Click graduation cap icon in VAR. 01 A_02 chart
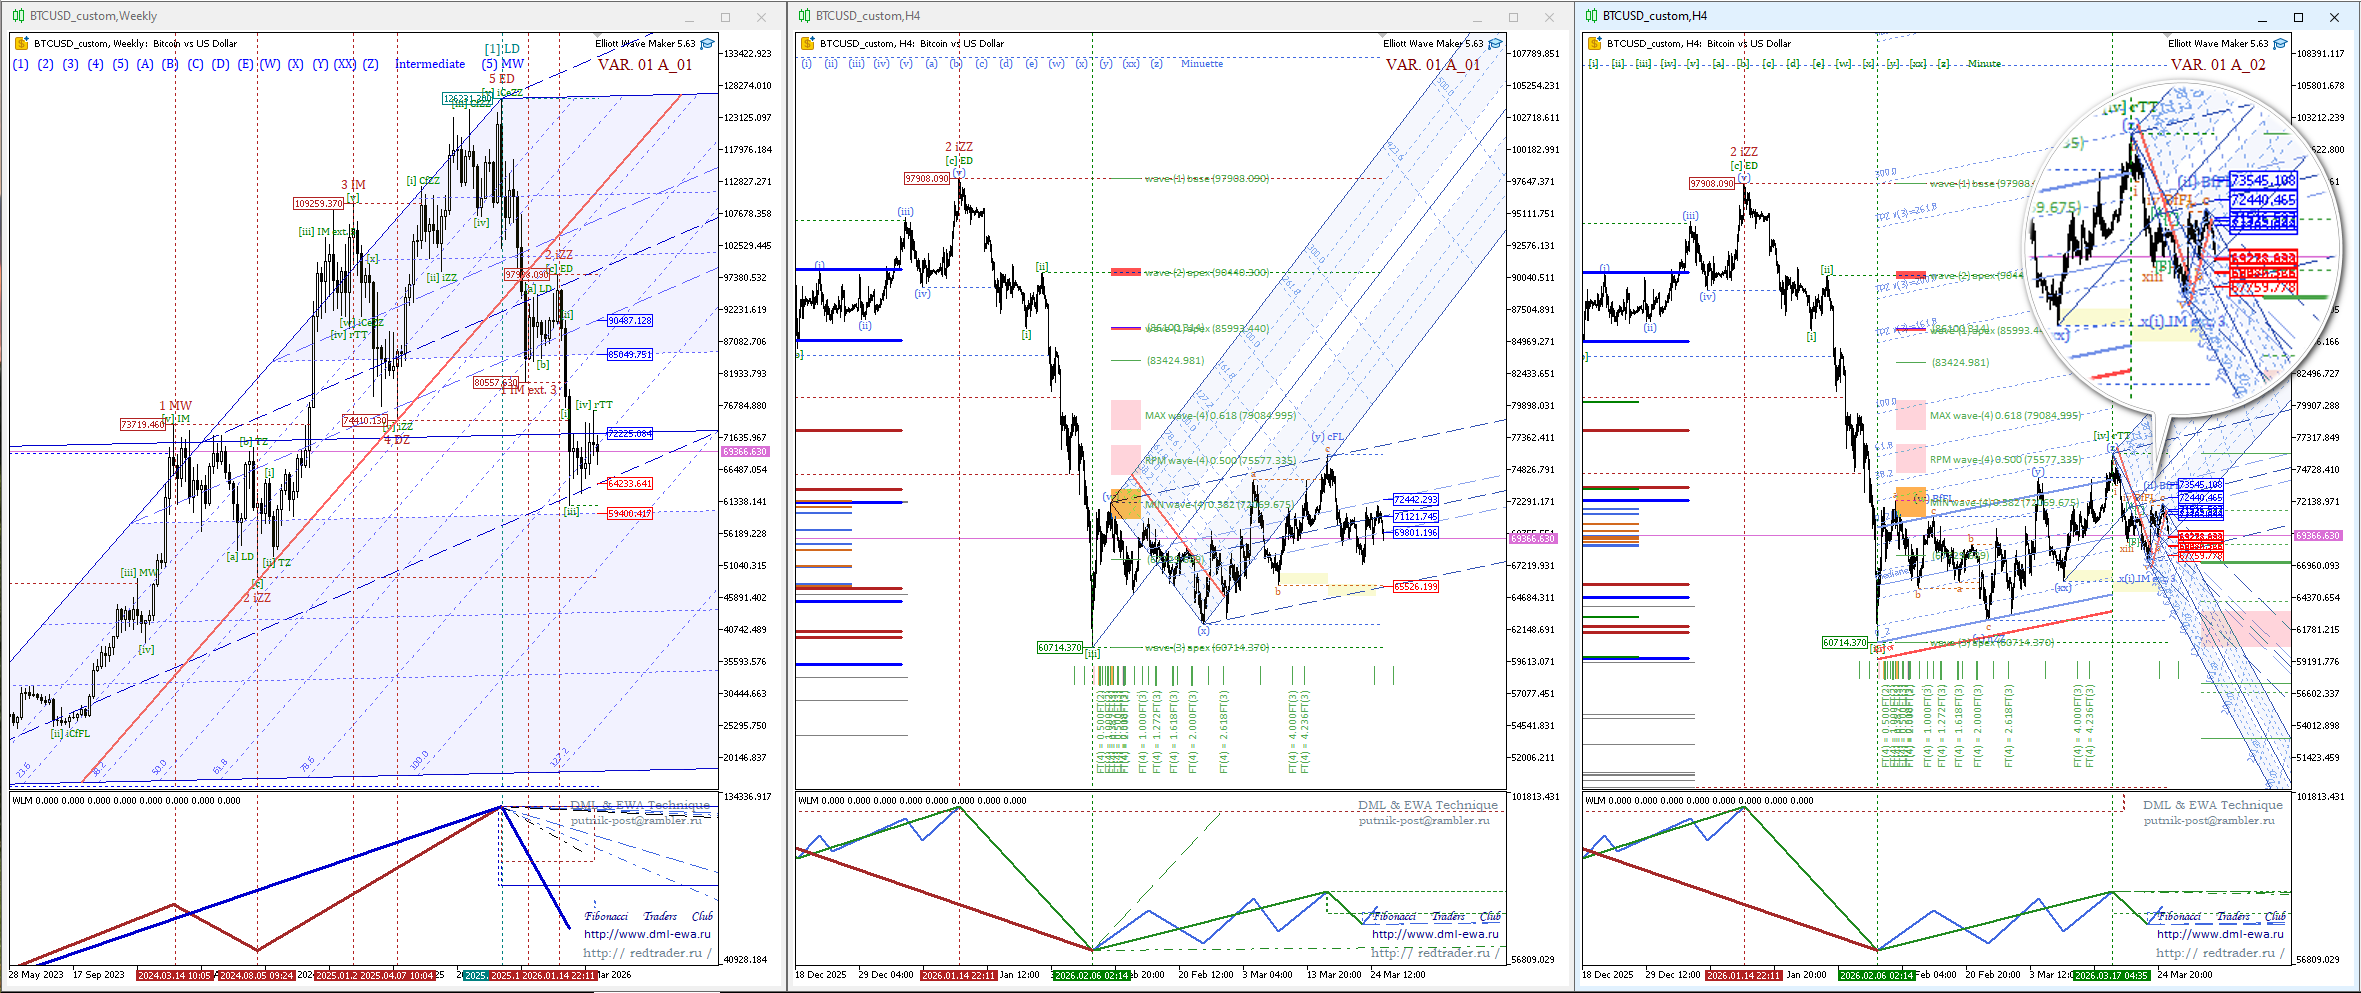 click(2280, 44)
